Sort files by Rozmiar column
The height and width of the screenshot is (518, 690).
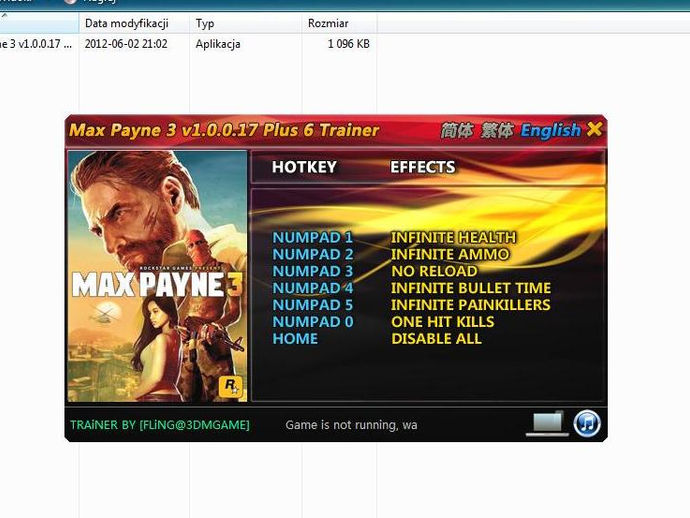(339, 23)
